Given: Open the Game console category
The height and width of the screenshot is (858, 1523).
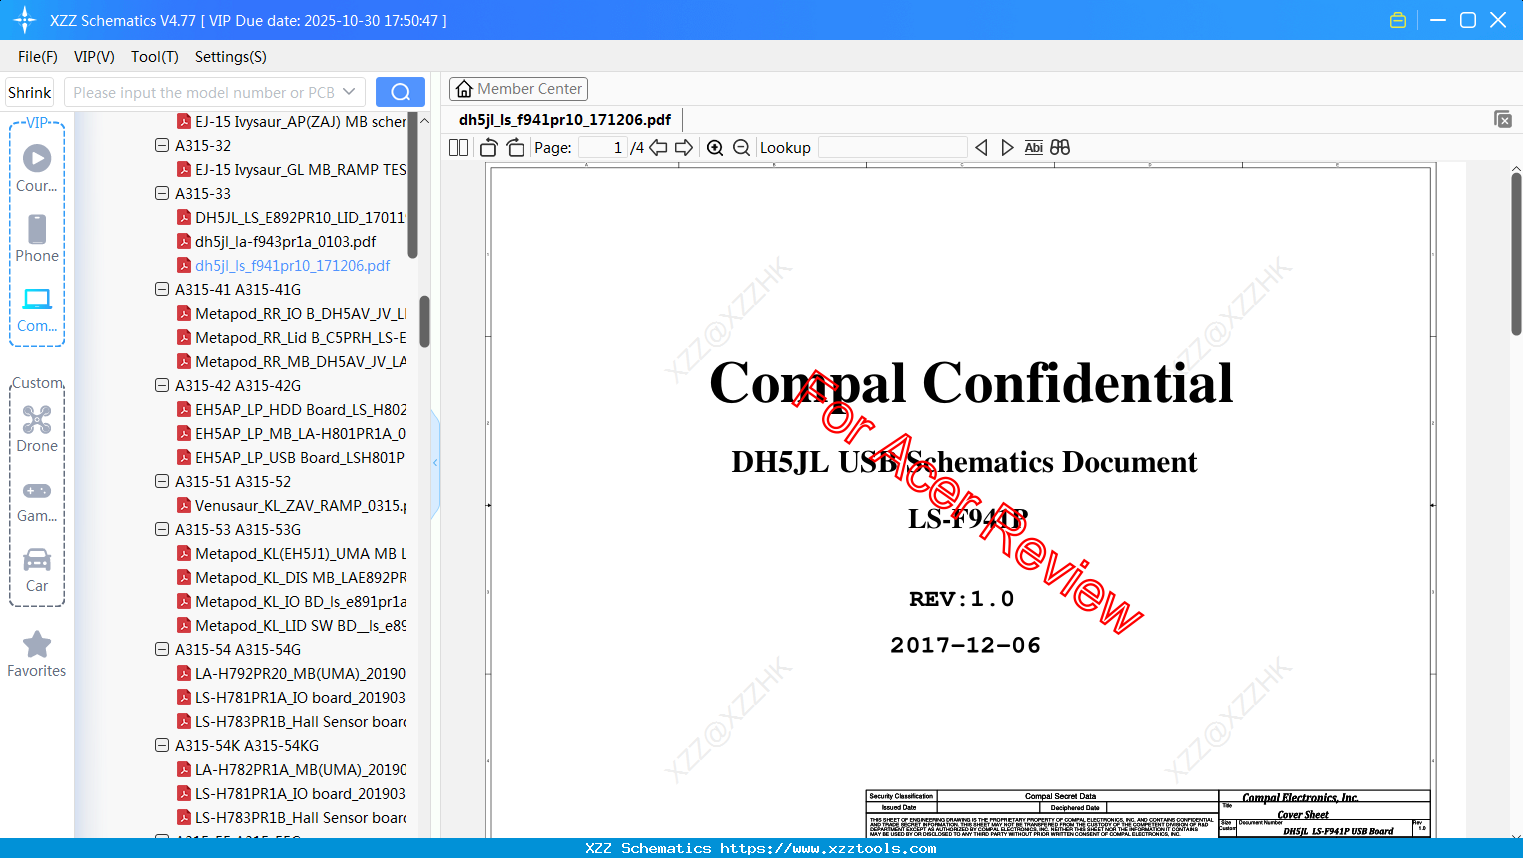Looking at the screenshot, I should click(37, 500).
